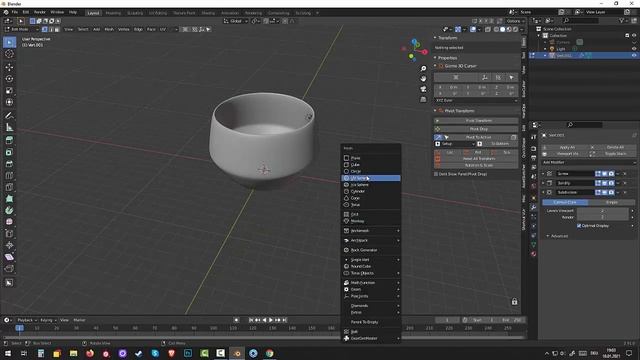Select the Annotate tool in the left toolbar
Image resolution: width=640 pixels, height=360 pixels.
[9, 116]
